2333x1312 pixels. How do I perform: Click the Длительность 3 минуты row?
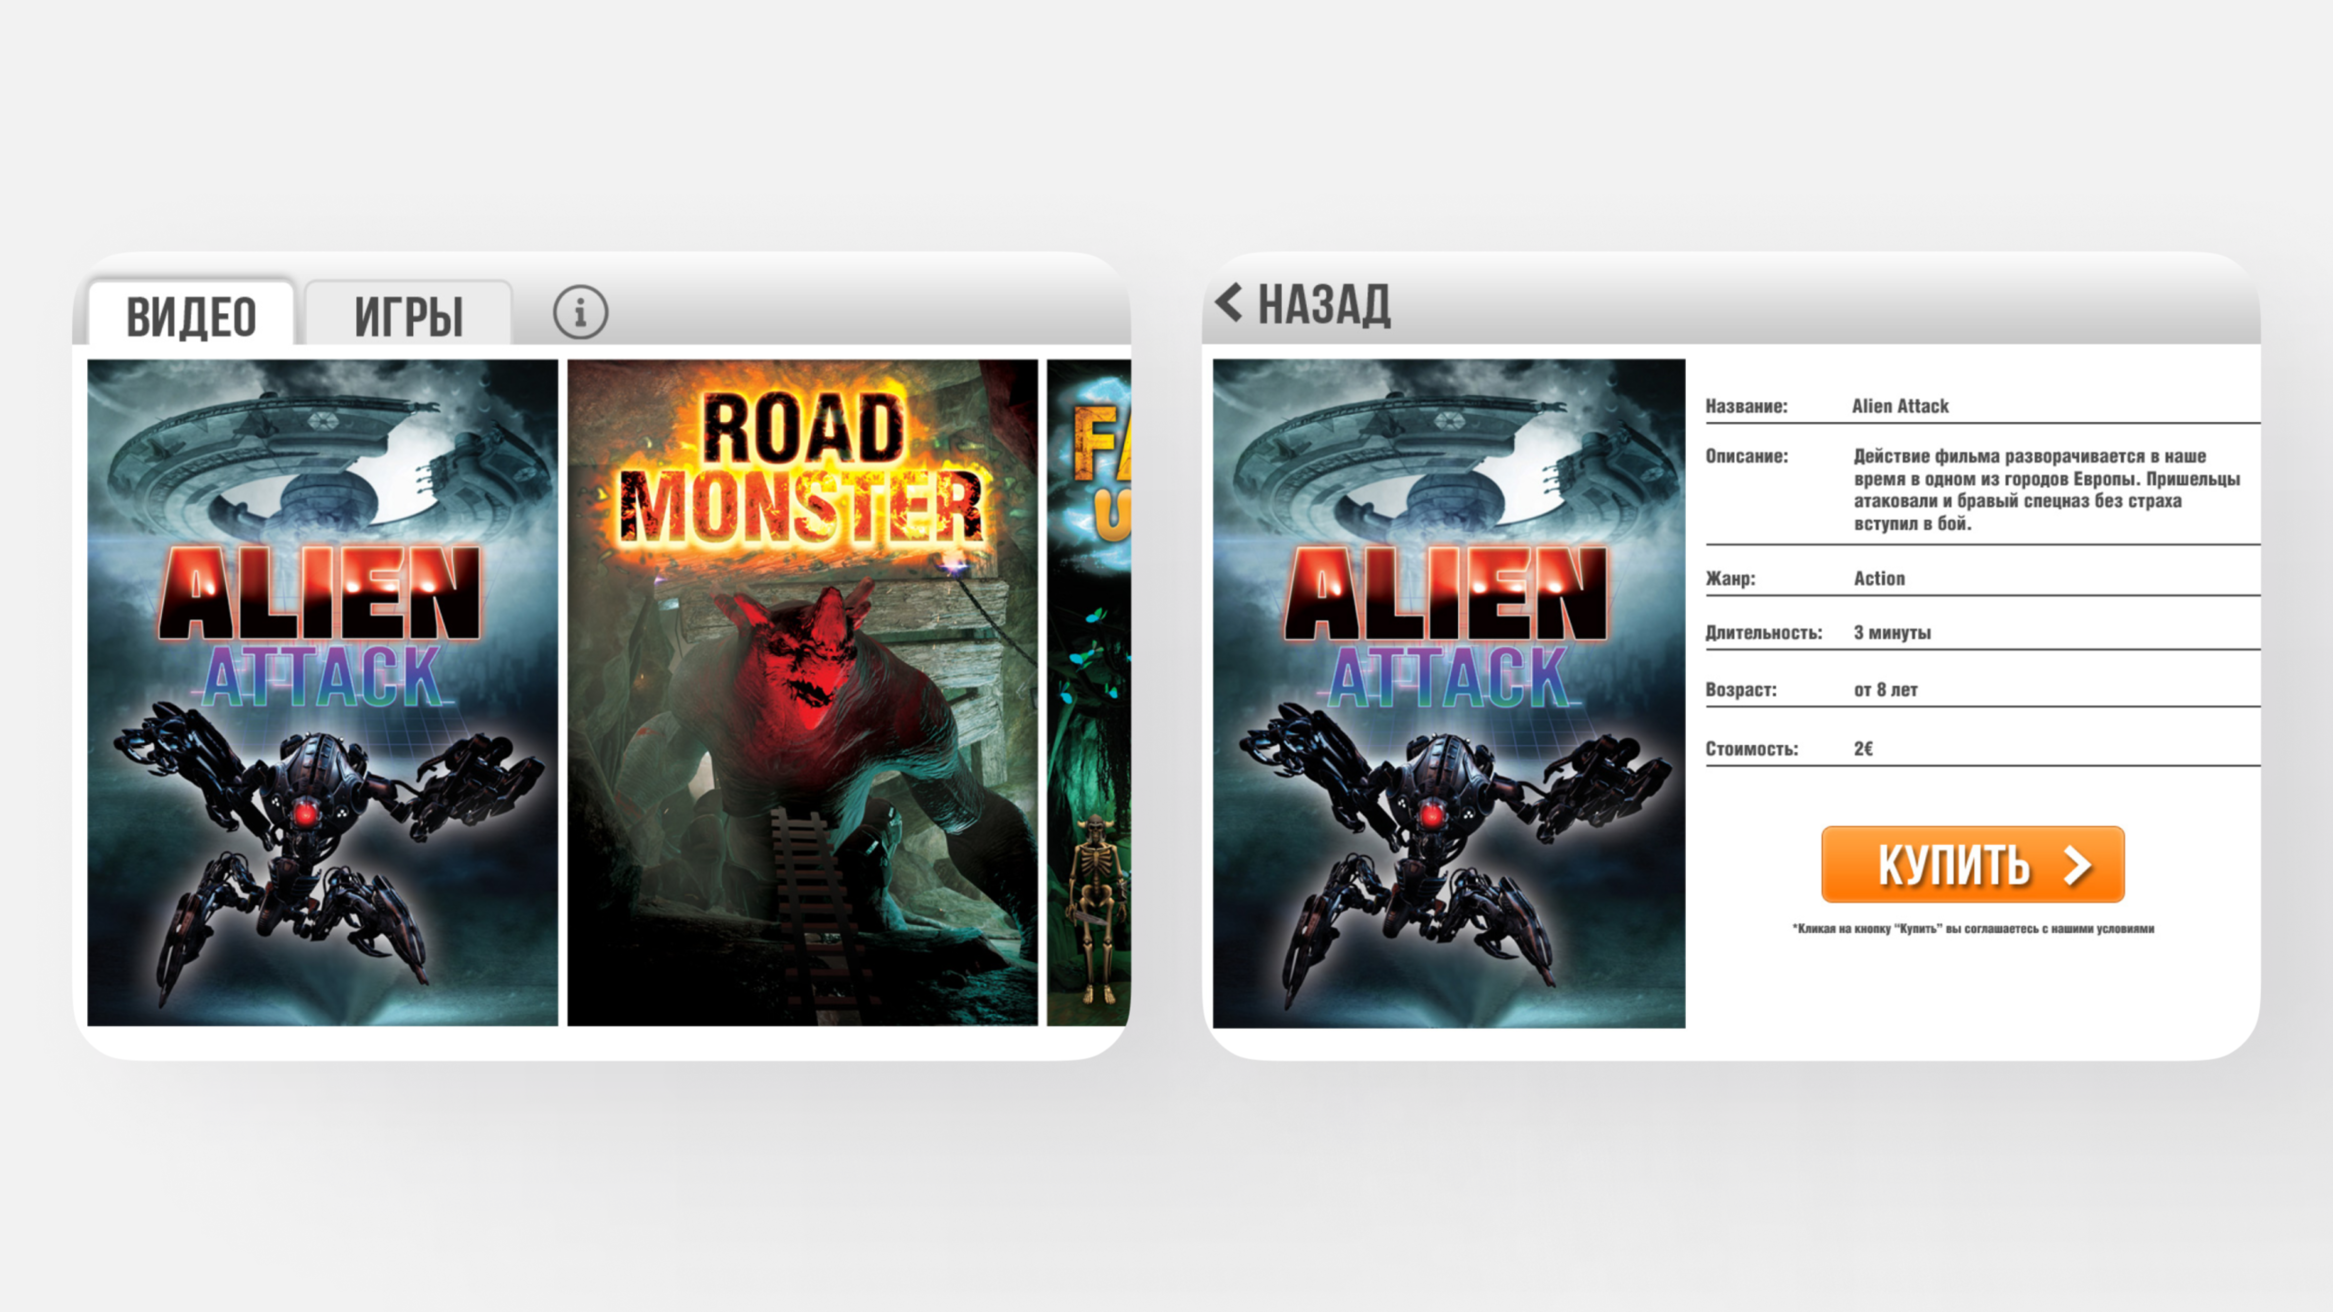1982,632
